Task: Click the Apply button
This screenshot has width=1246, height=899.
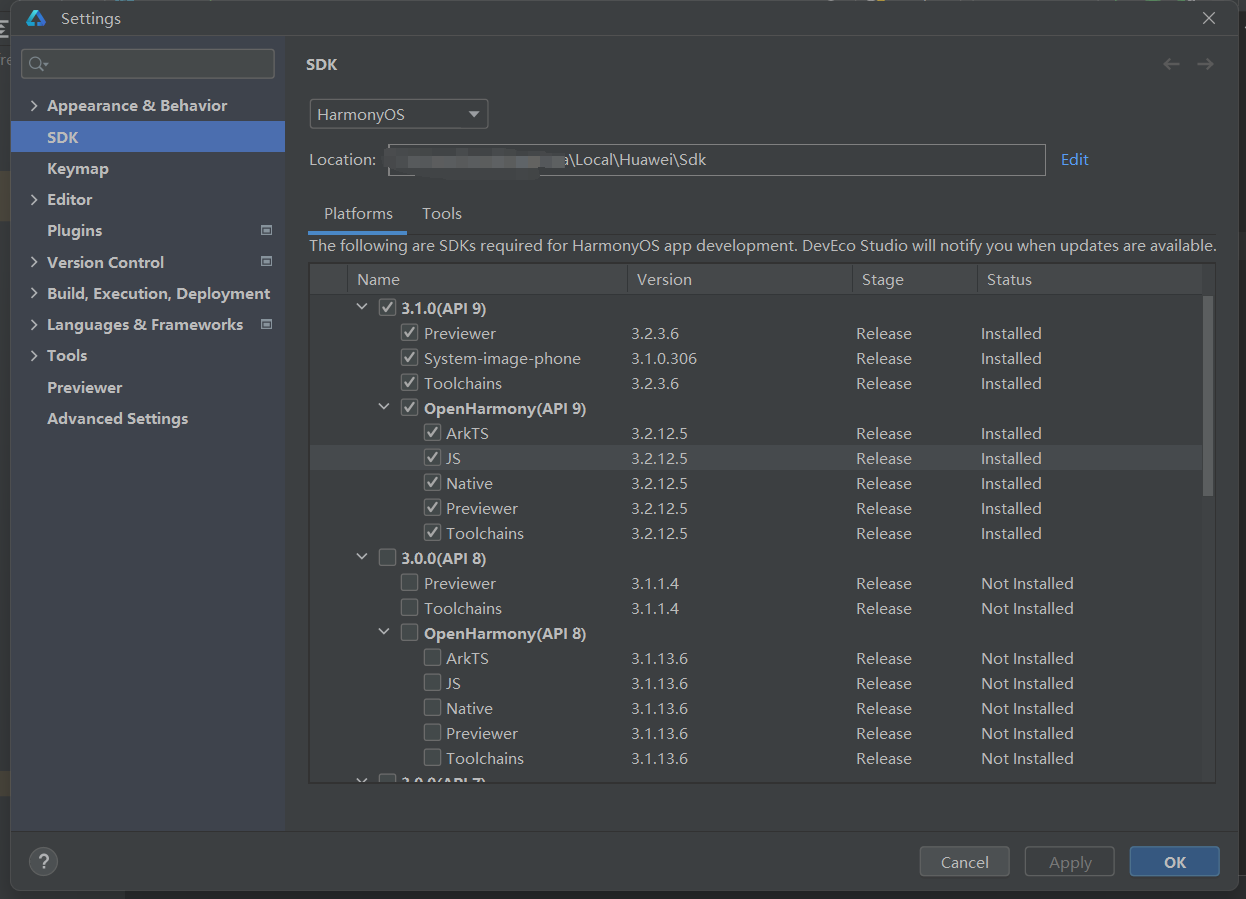Action: pos(1070,862)
